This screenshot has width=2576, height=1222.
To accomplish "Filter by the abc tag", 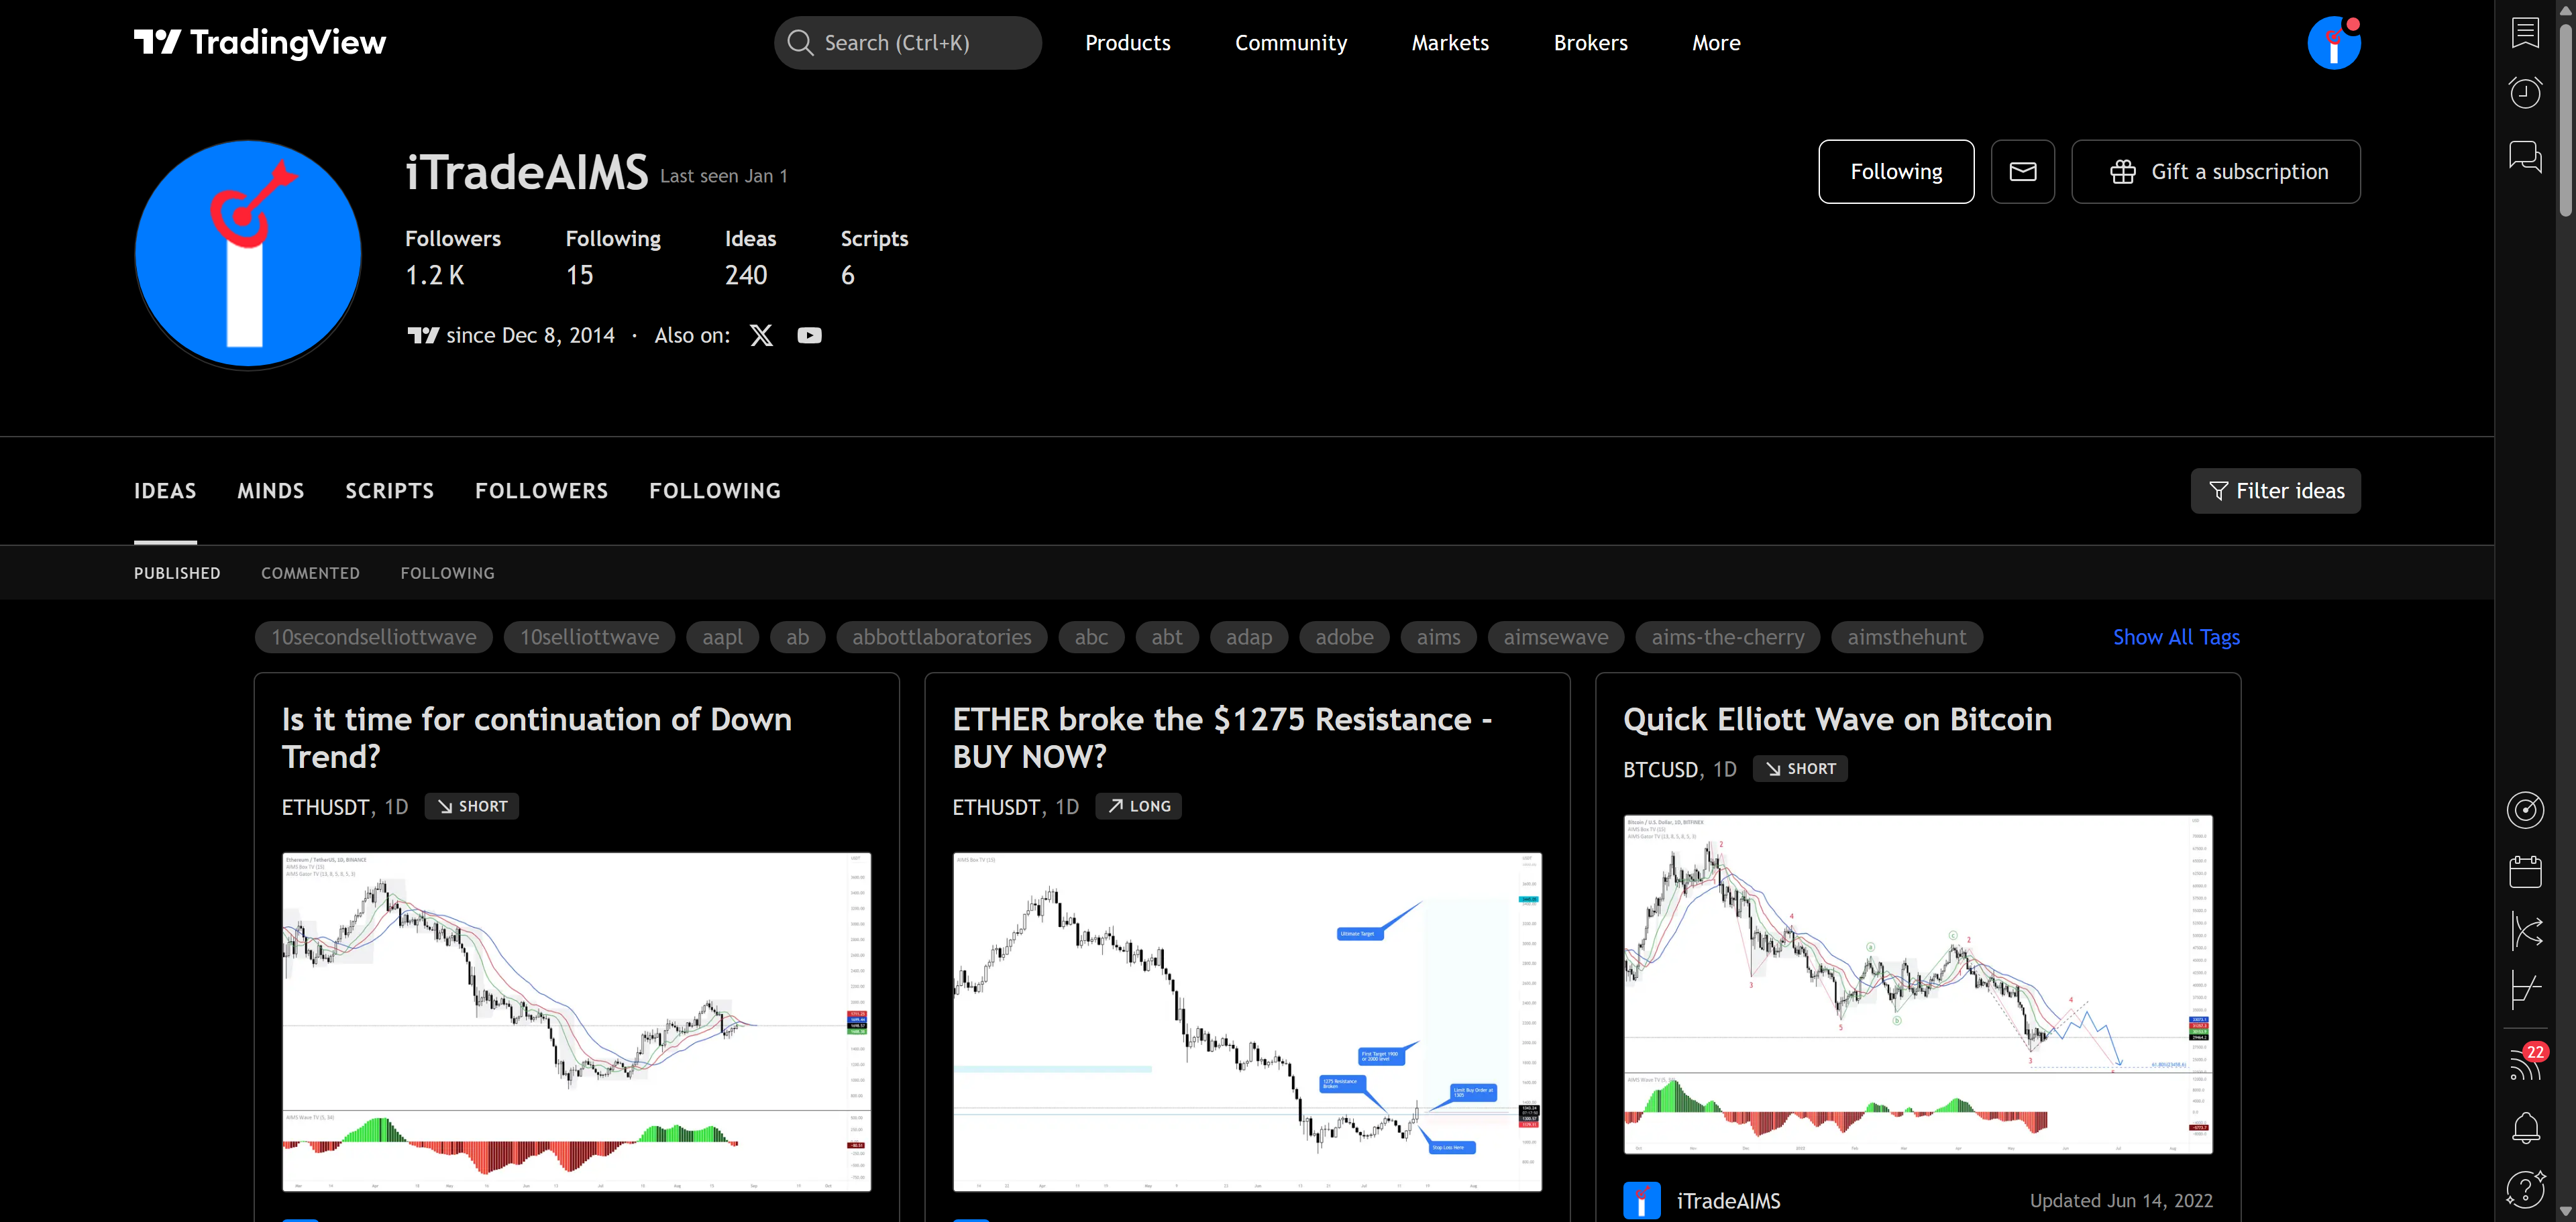I will (x=1091, y=637).
